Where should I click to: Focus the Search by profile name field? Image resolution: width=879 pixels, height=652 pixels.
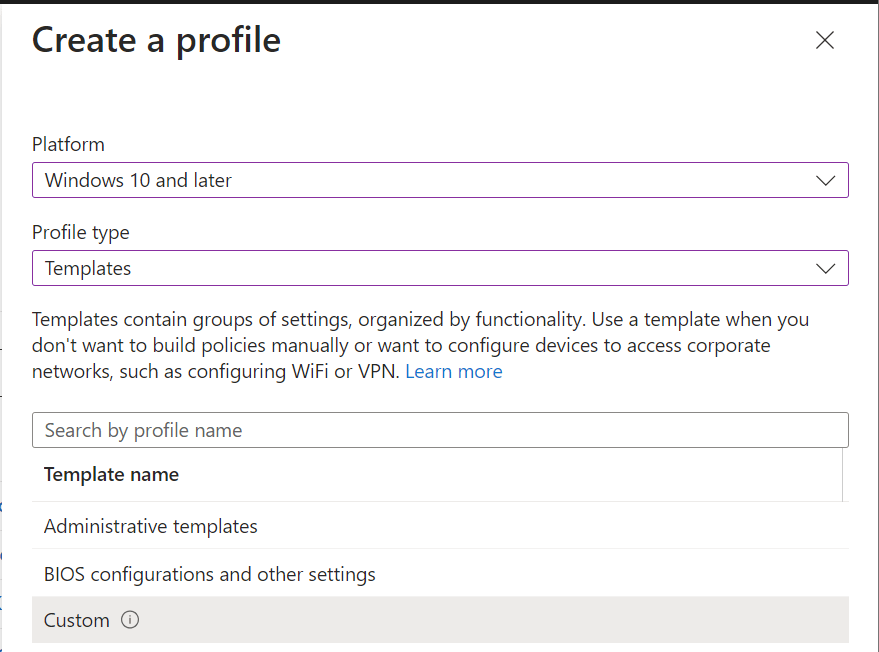440,430
